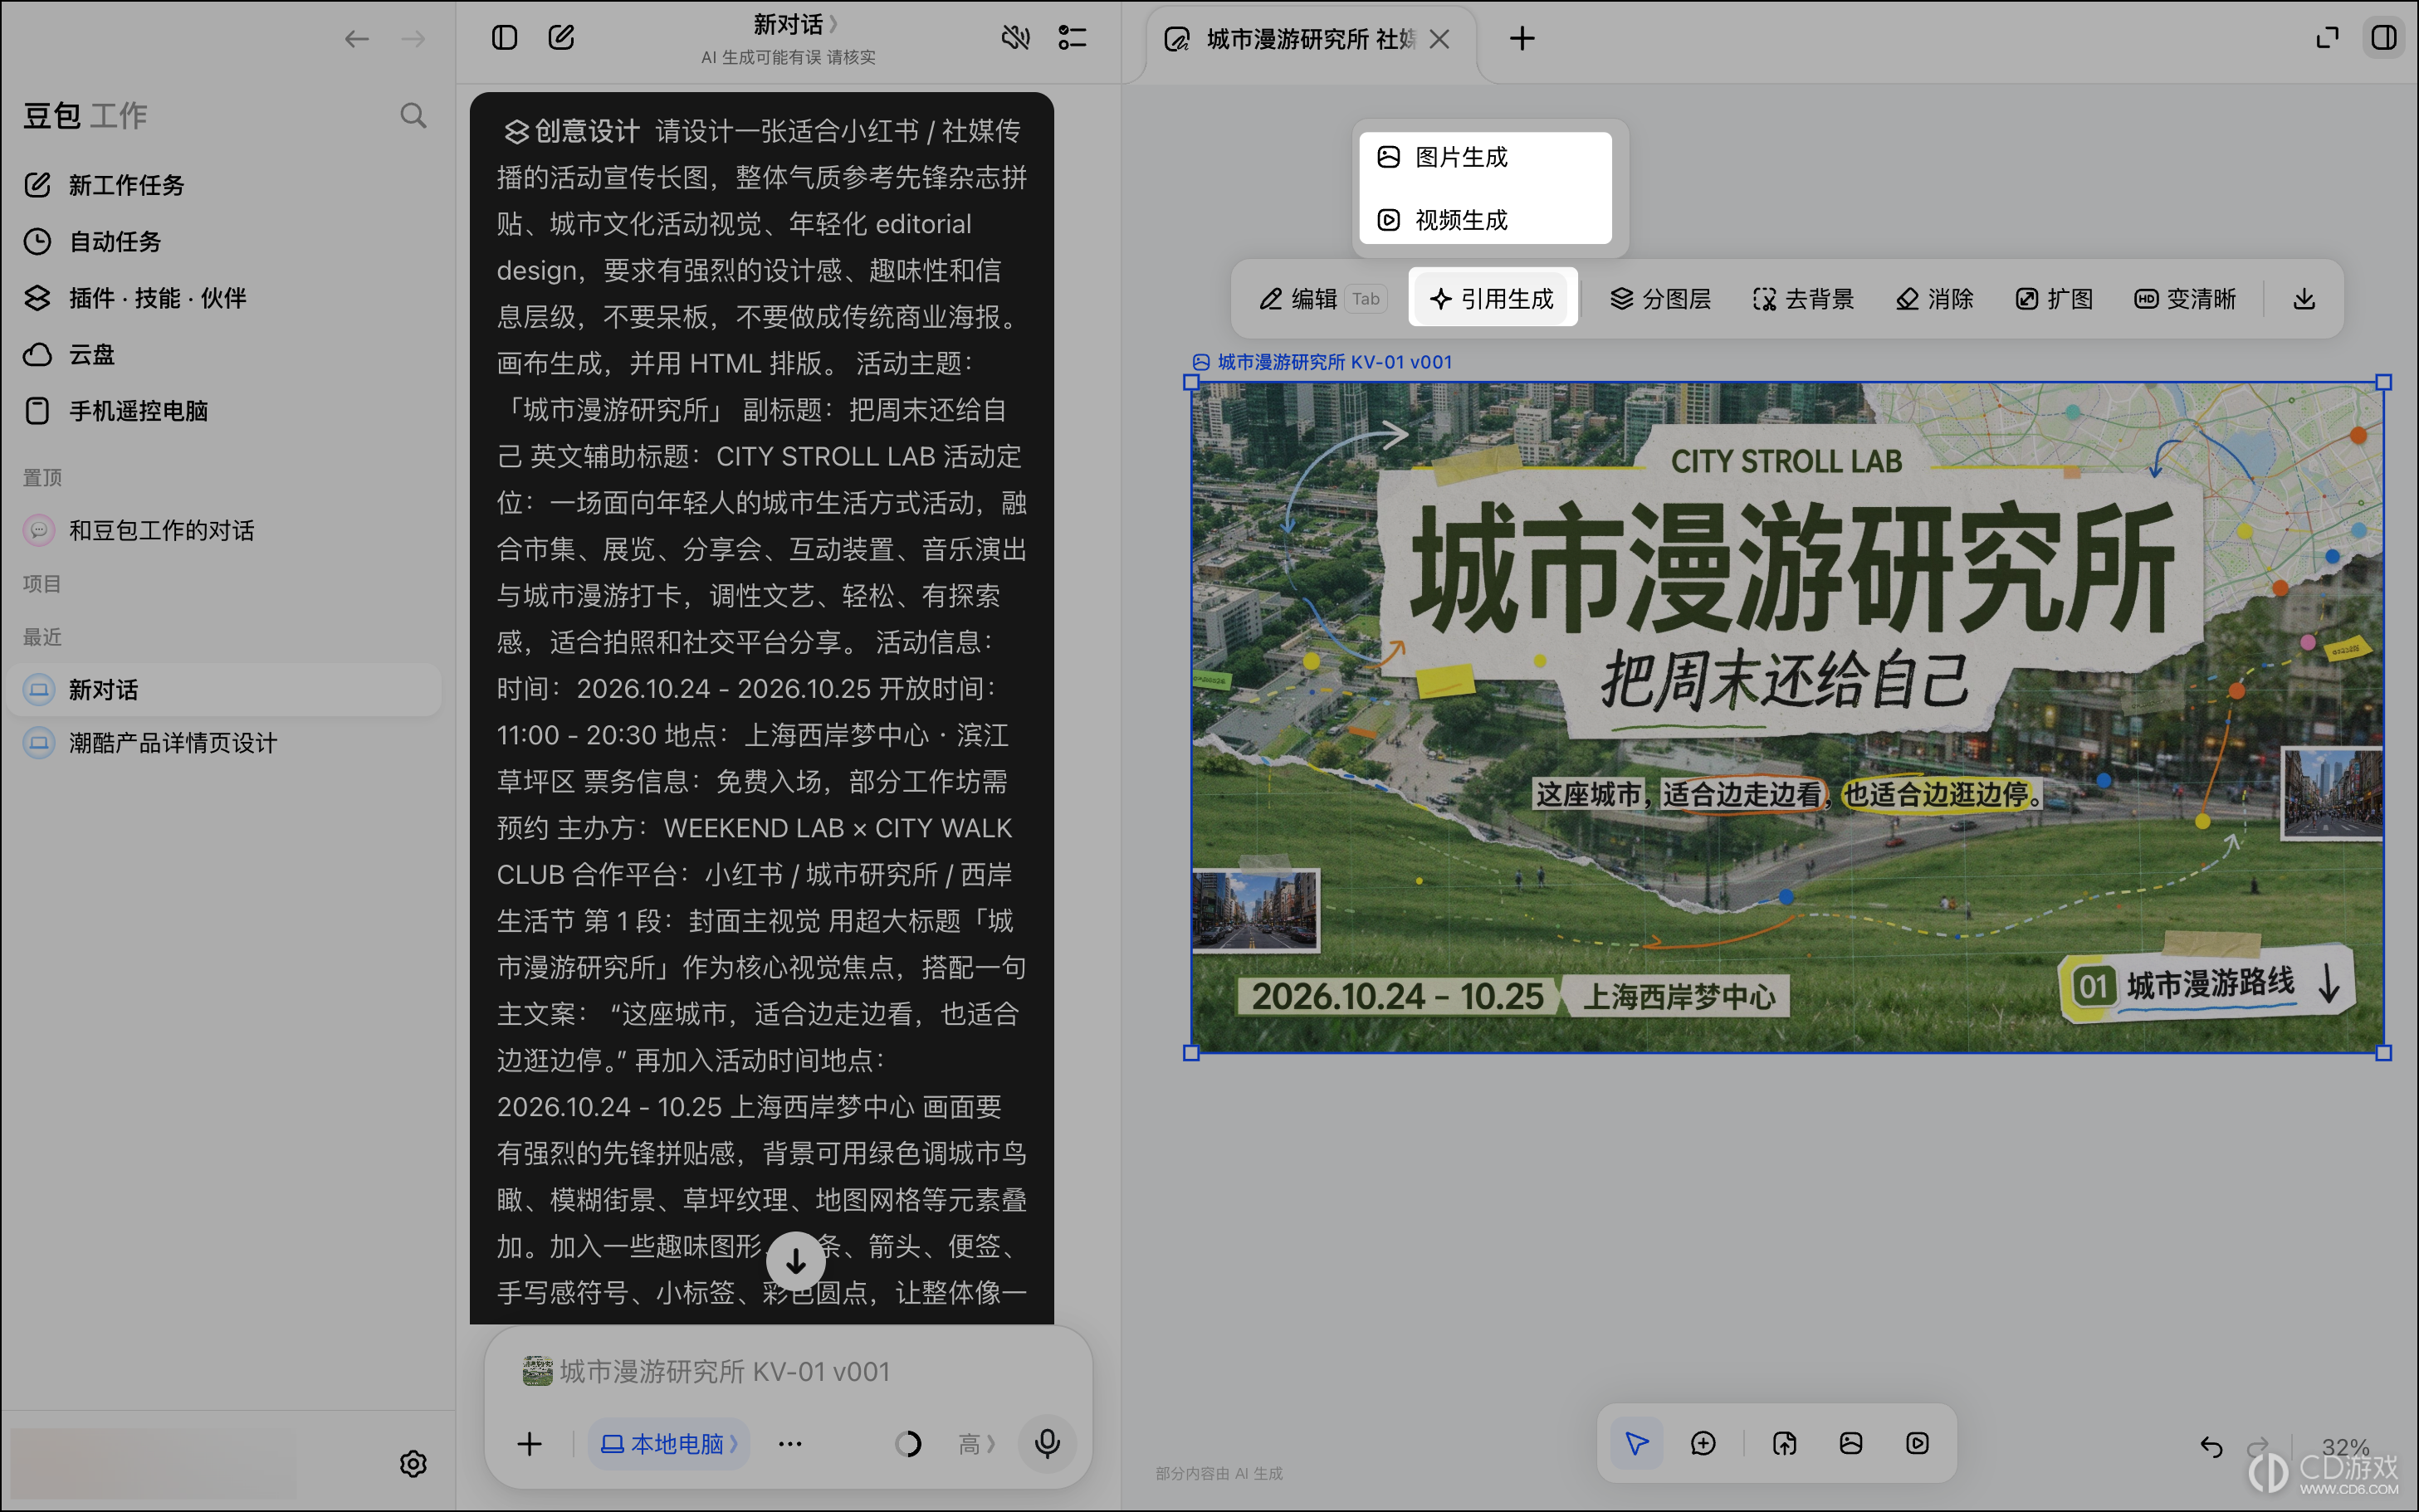Open 自动任务 in the sidebar
The height and width of the screenshot is (1512, 2419).
224,241
